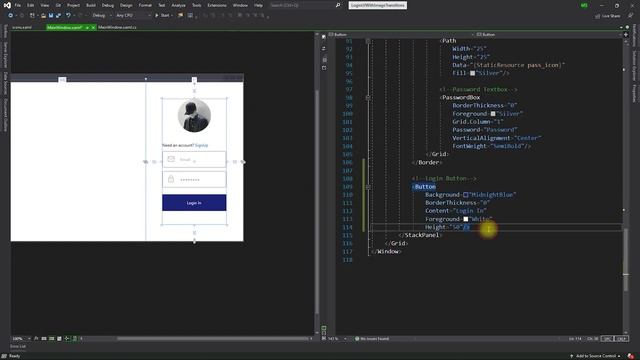The height and width of the screenshot is (360, 640).
Task: Switch to the Icons.xaml tab
Action: pyautogui.click(x=22, y=27)
